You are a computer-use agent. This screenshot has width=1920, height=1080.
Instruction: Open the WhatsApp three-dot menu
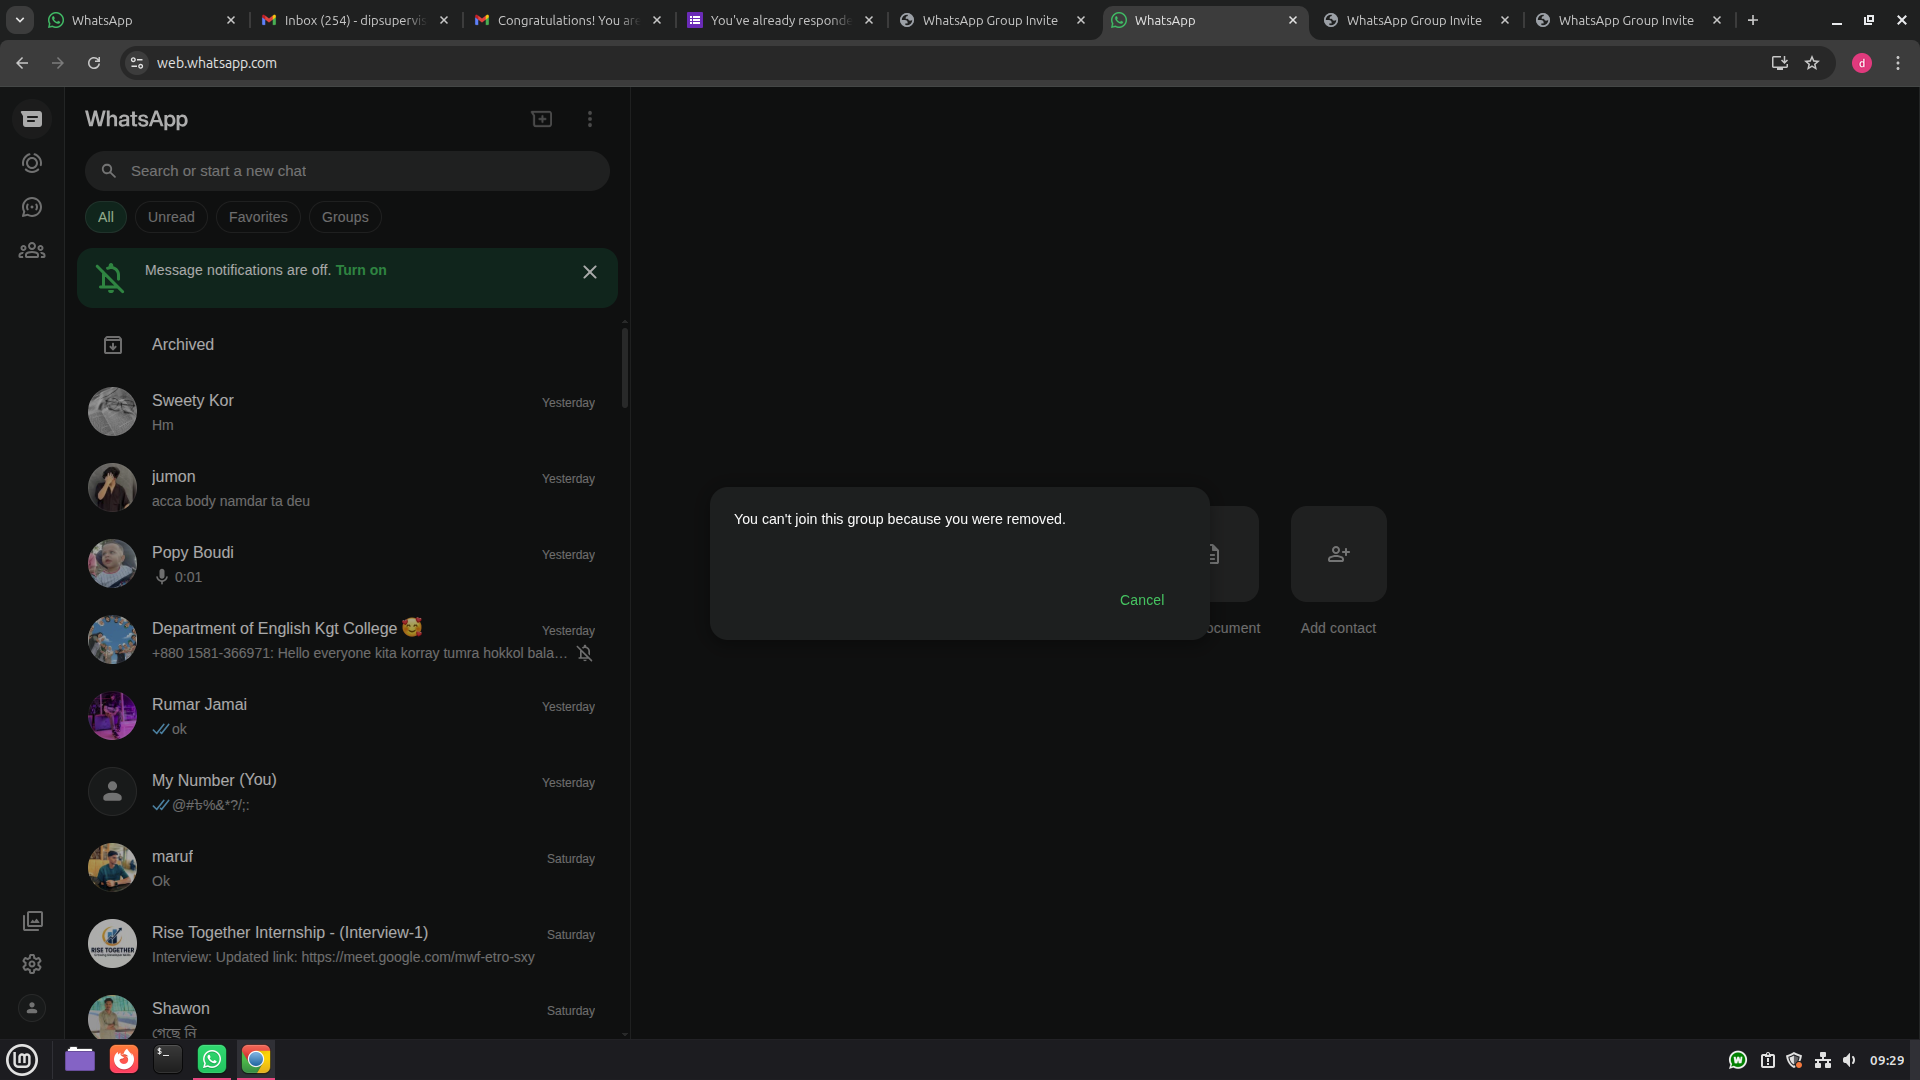pos(590,119)
